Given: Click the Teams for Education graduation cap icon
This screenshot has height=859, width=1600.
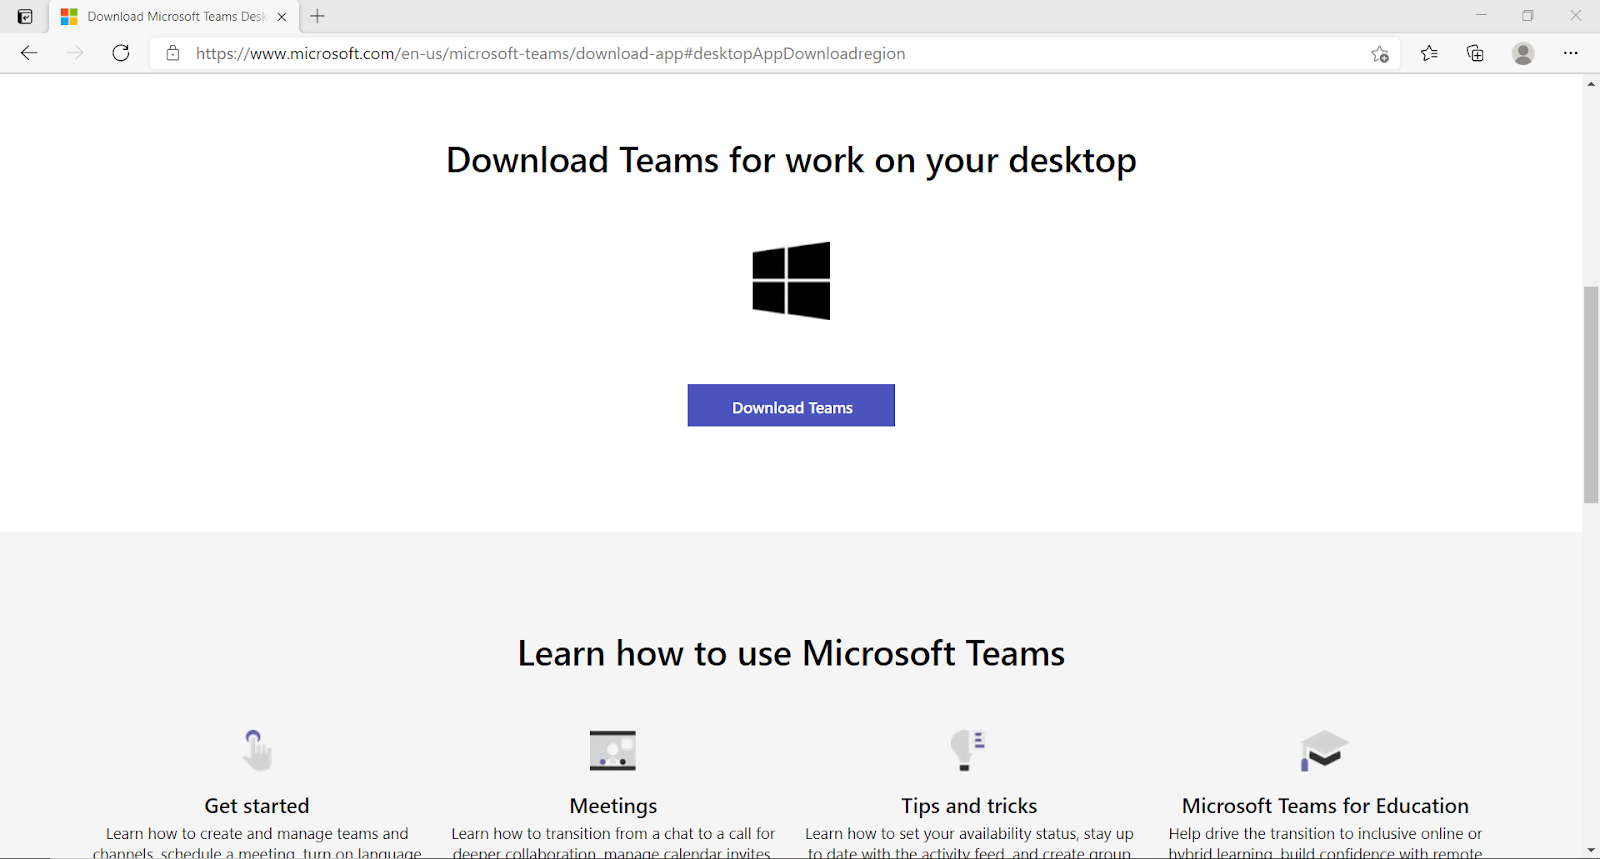Looking at the screenshot, I should [x=1324, y=750].
